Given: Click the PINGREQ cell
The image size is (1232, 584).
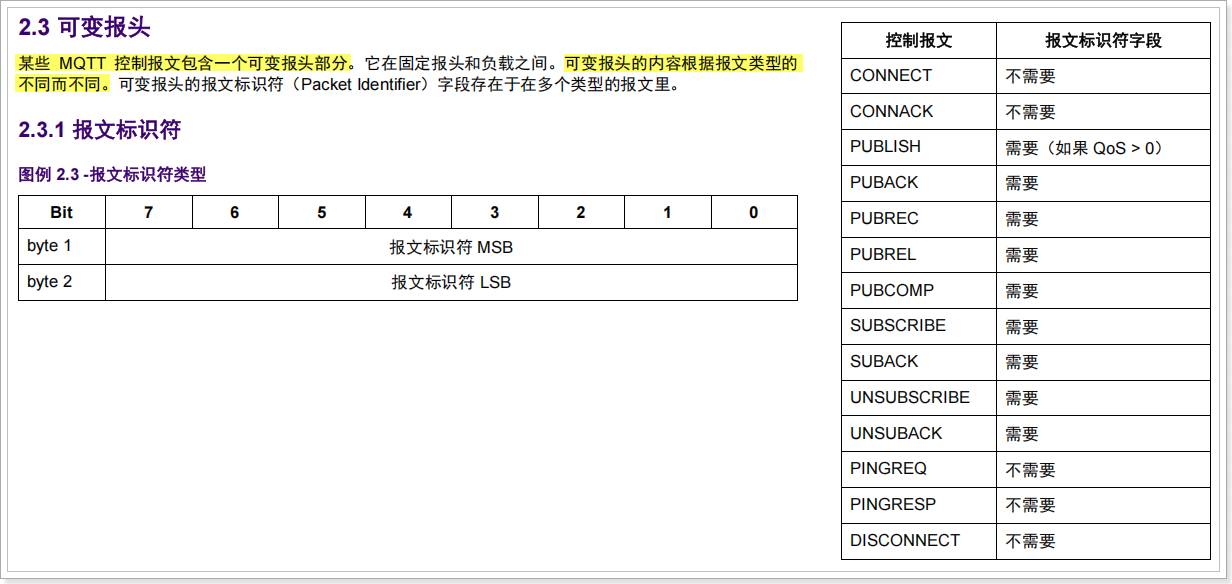Looking at the screenshot, I should point(919,469).
